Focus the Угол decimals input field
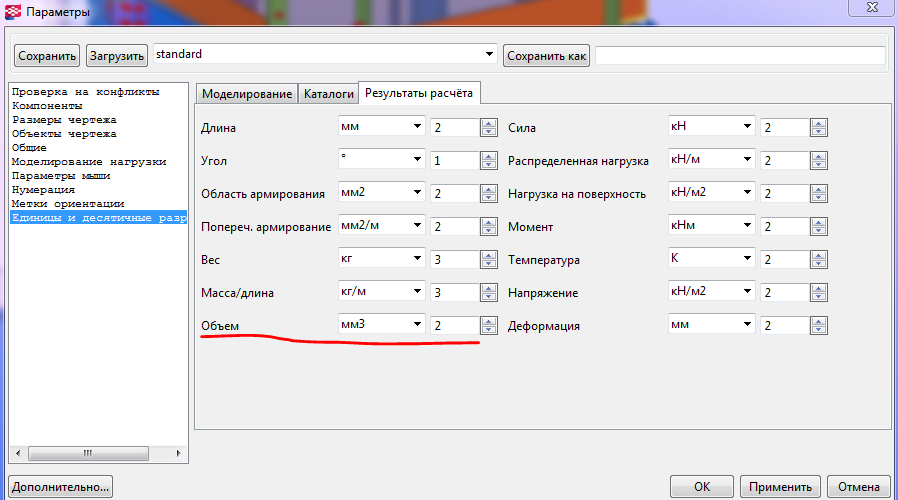 pos(455,160)
